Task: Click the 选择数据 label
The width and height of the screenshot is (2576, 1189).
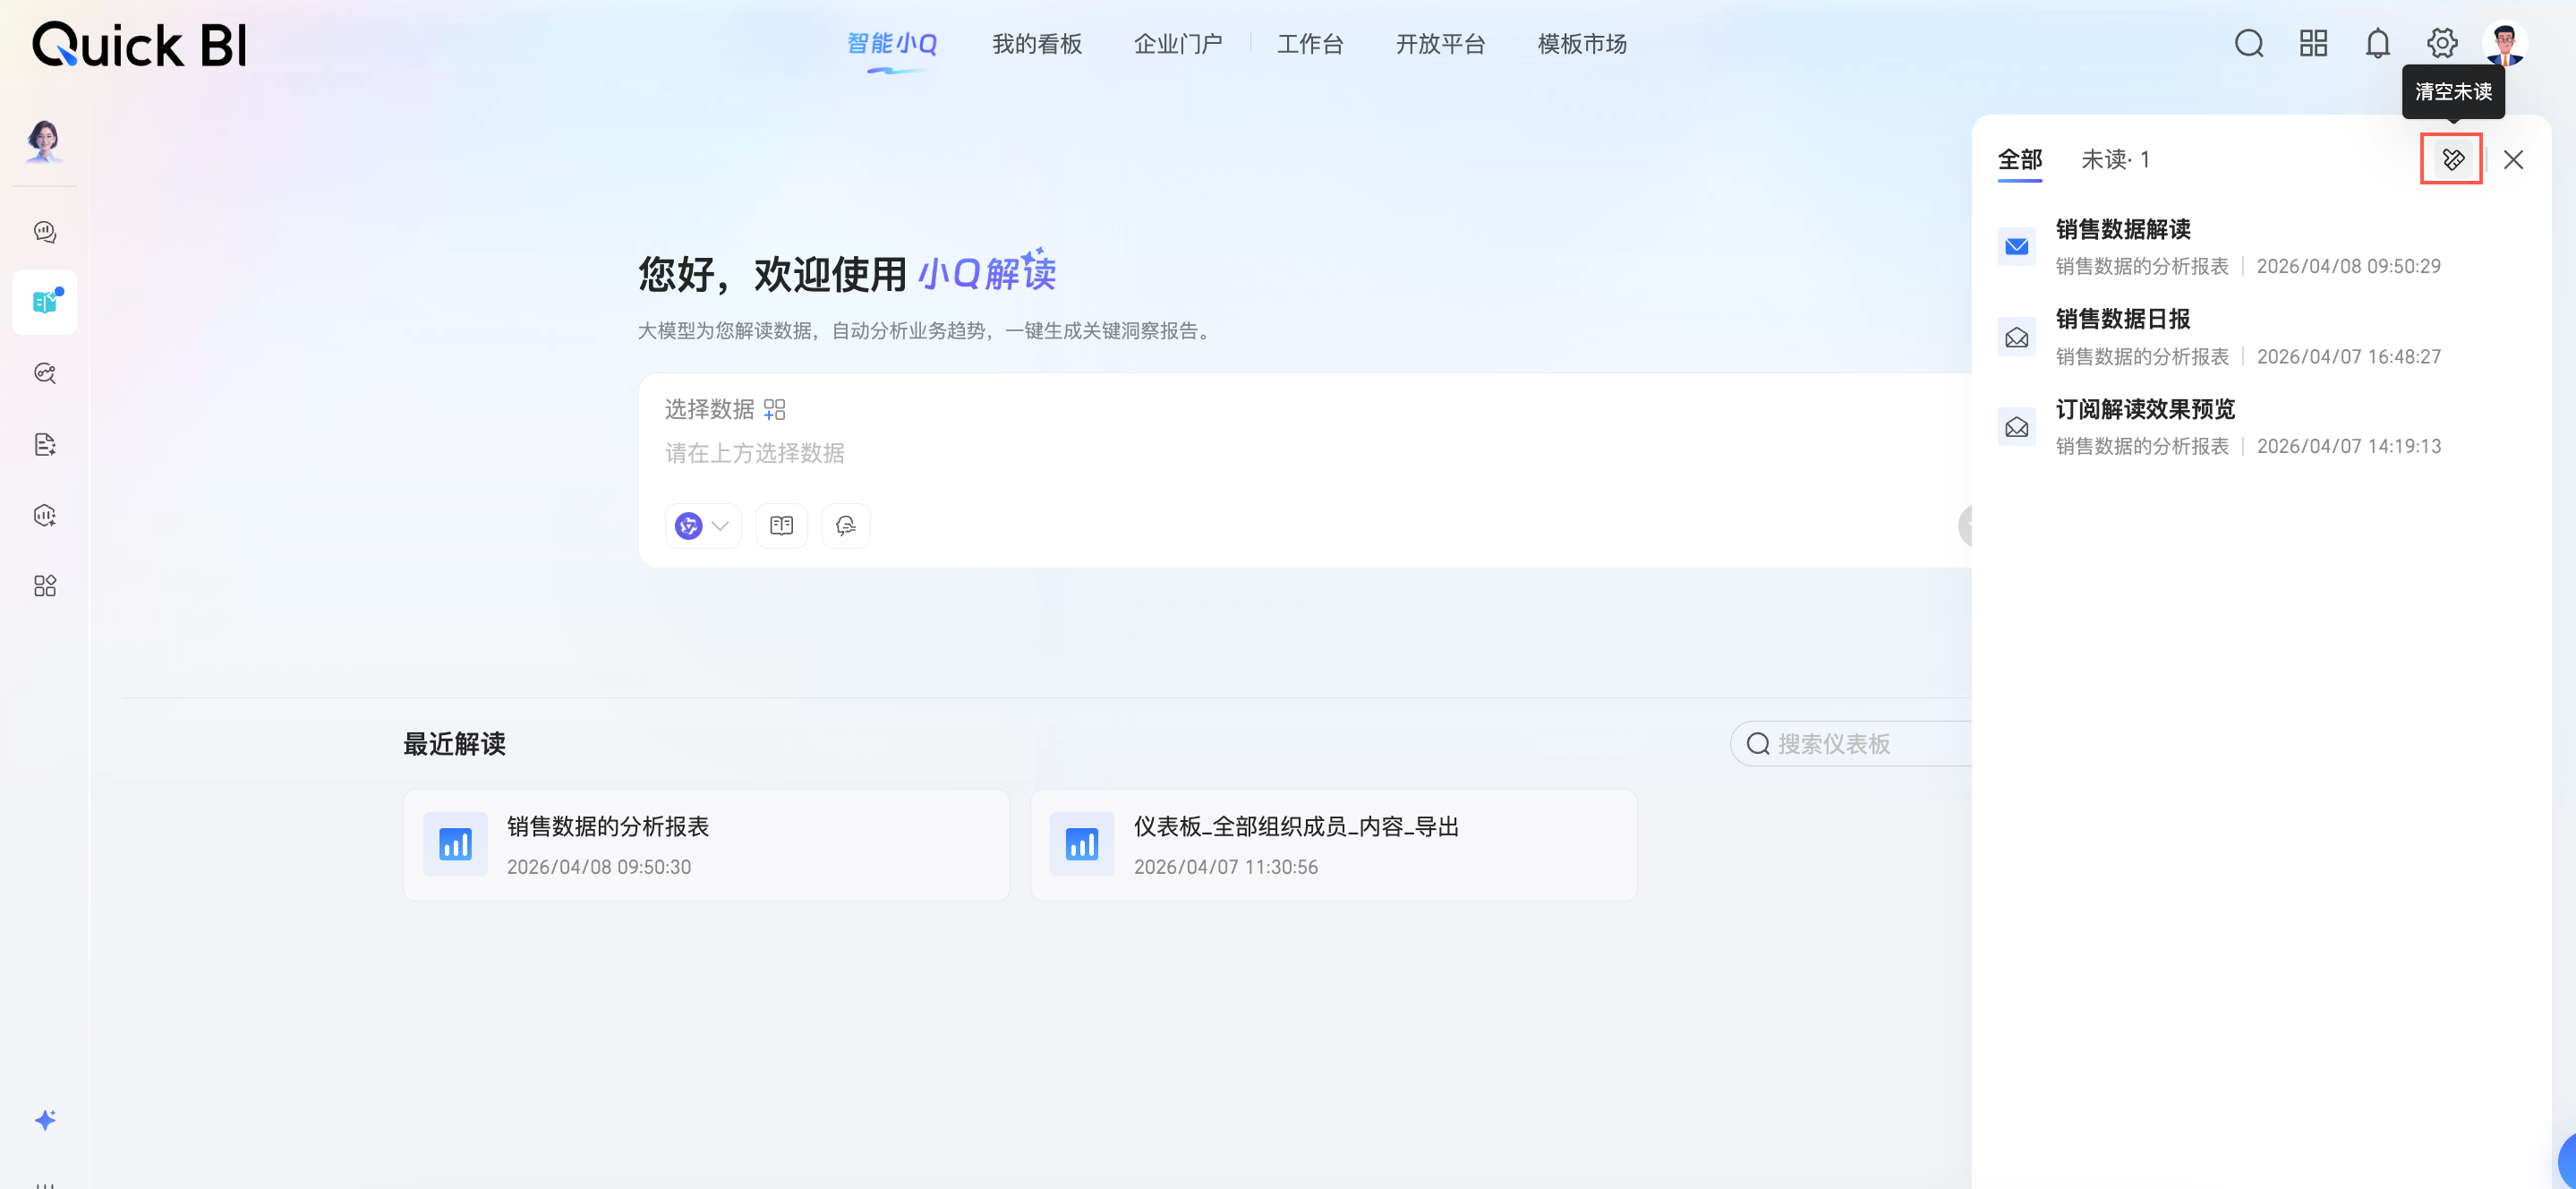Action: [x=709, y=409]
